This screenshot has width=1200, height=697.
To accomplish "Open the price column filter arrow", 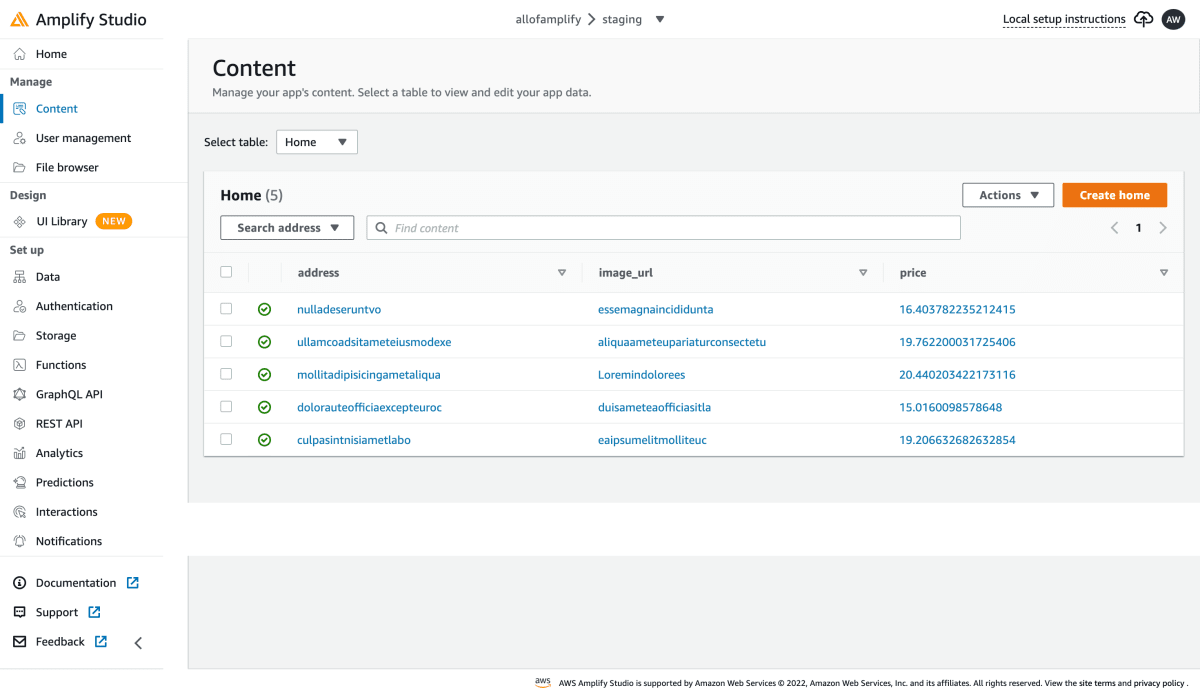I will point(1164,273).
